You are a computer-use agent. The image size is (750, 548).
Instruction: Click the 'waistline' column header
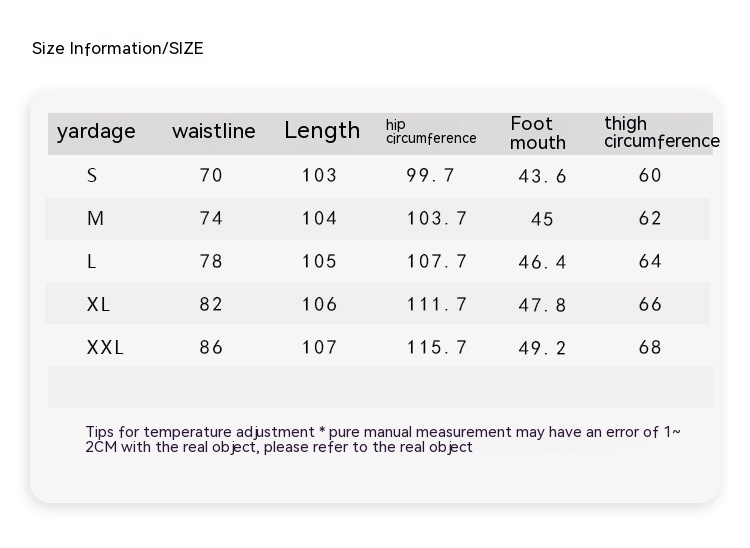point(213,131)
